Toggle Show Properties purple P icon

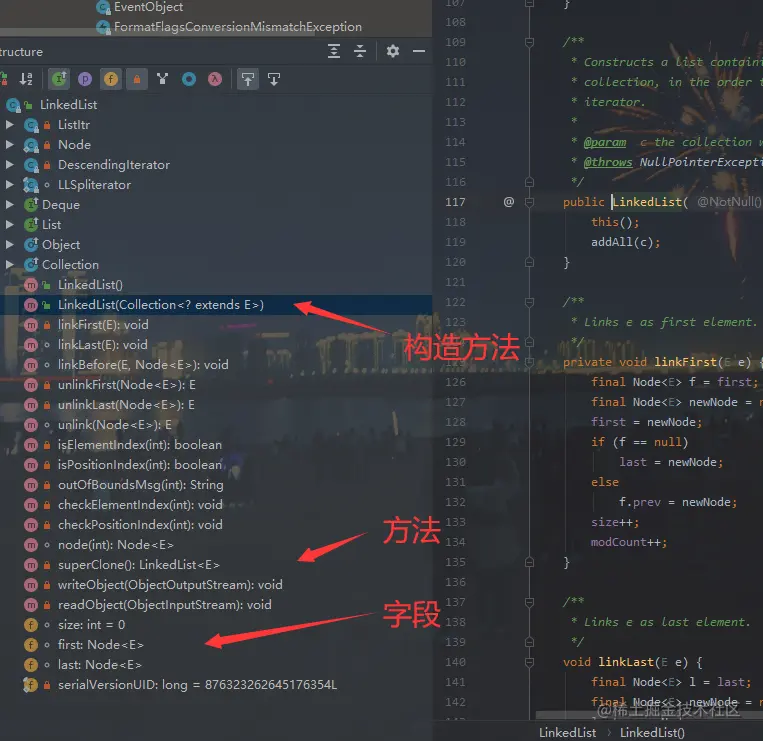85,79
